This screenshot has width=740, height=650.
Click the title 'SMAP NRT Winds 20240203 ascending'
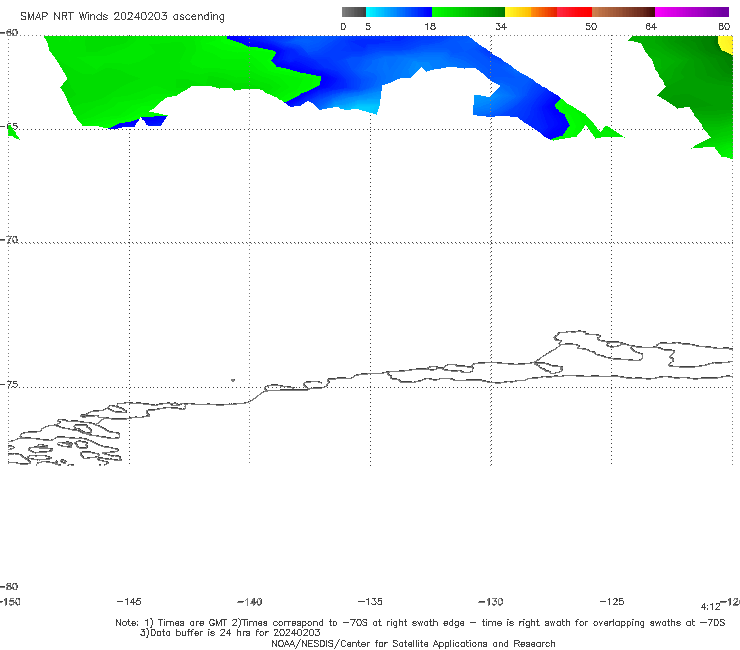(x=122, y=17)
